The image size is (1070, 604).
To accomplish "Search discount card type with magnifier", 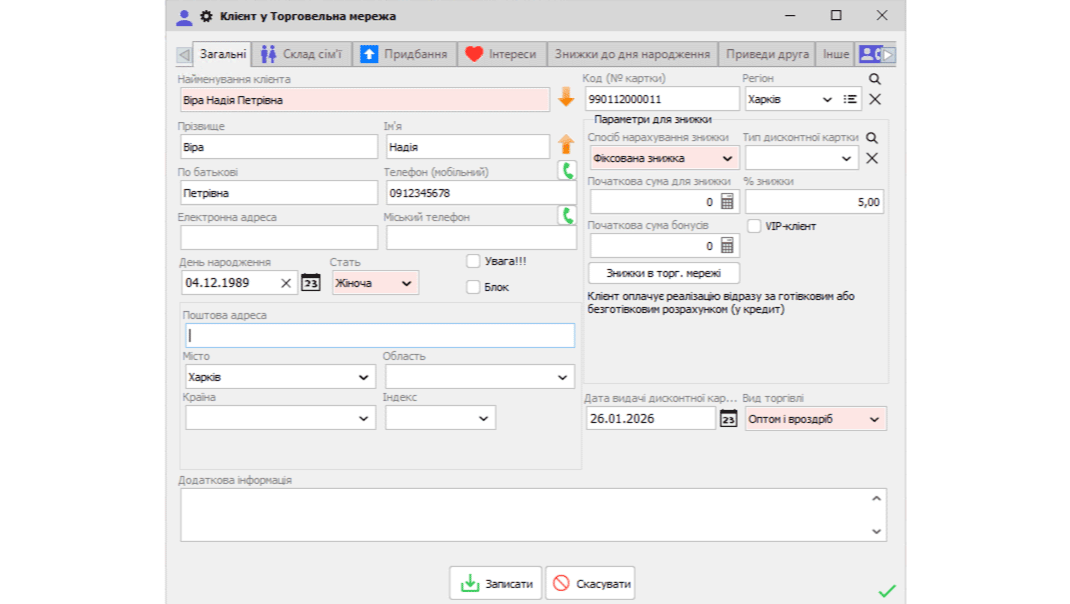I will (x=872, y=138).
